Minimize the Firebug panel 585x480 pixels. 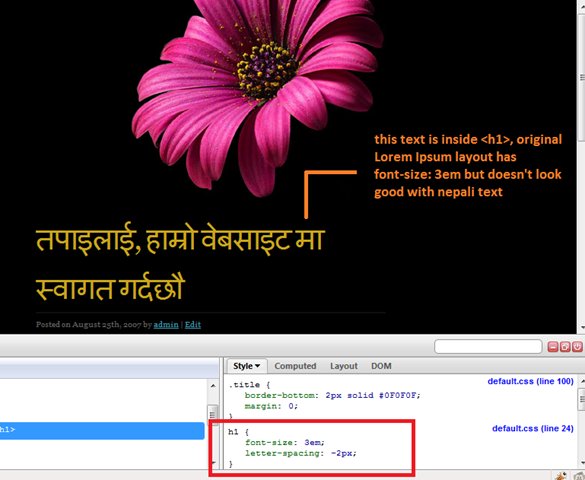click(553, 347)
